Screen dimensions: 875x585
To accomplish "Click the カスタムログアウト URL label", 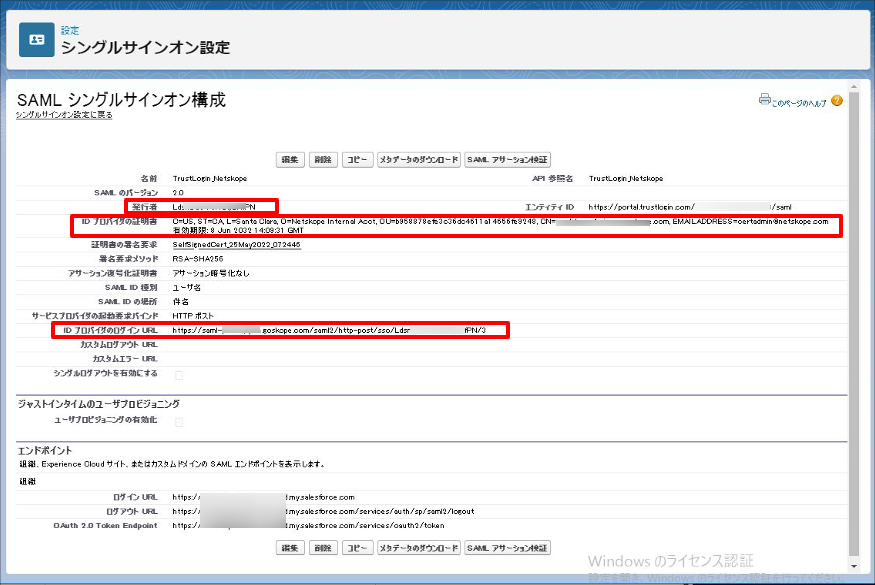I will click(x=119, y=345).
